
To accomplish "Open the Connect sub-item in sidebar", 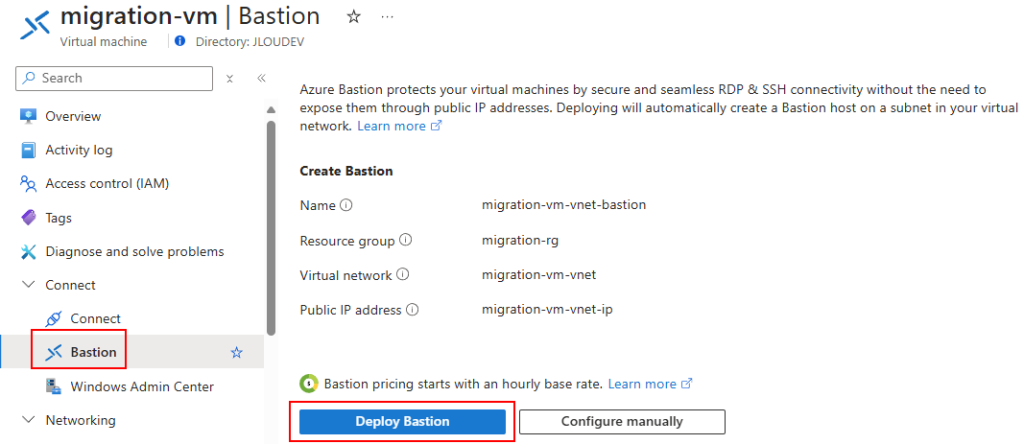I will (x=95, y=318).
